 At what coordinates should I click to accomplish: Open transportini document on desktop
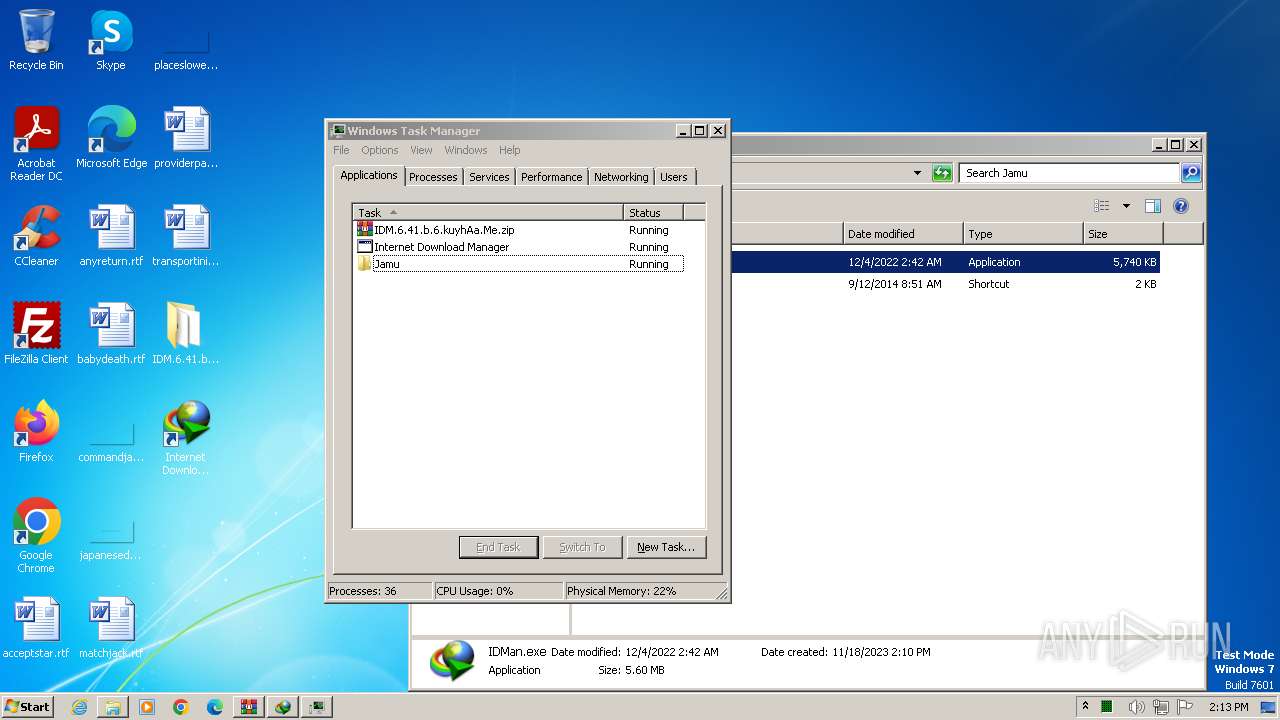185,236
